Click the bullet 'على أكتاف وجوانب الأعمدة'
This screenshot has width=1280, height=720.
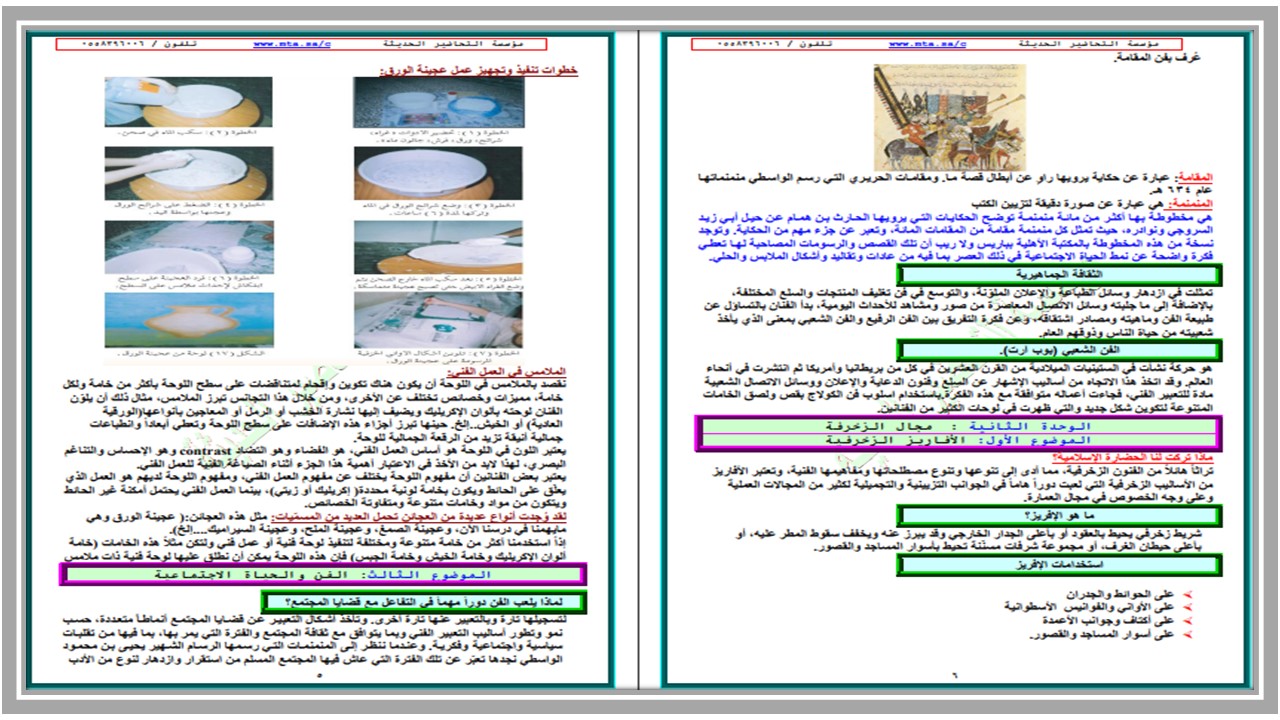tap(1120, 620)
